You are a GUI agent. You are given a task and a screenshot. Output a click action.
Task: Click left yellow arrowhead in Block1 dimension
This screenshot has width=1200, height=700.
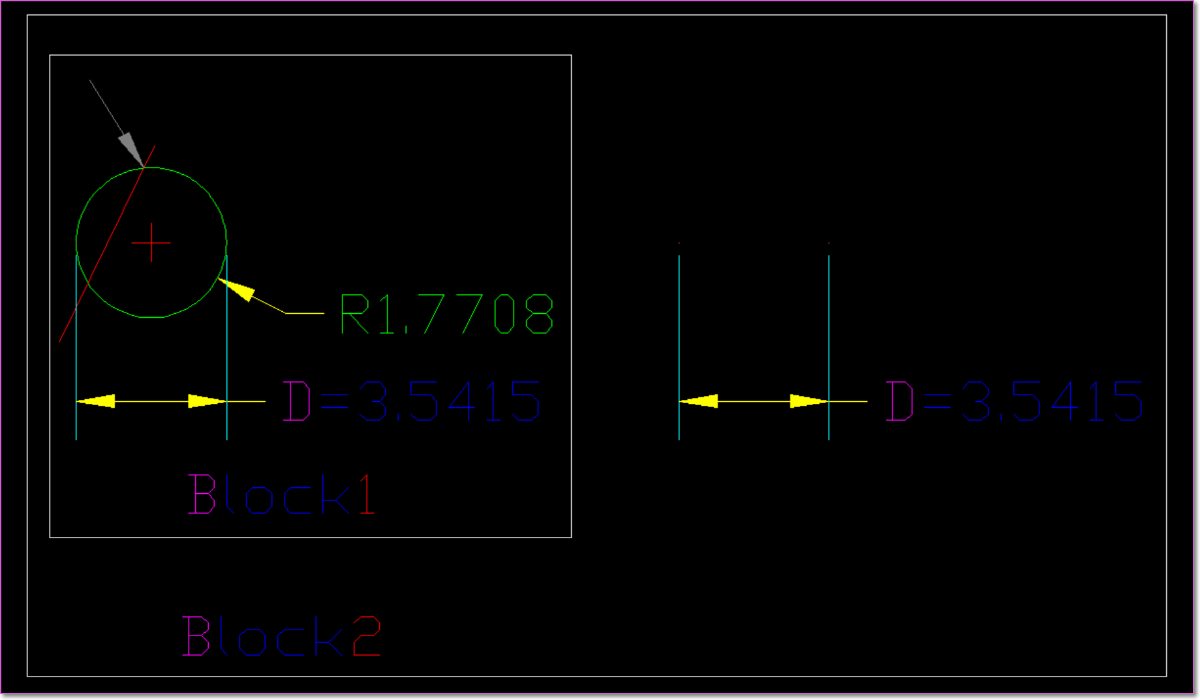96,401
